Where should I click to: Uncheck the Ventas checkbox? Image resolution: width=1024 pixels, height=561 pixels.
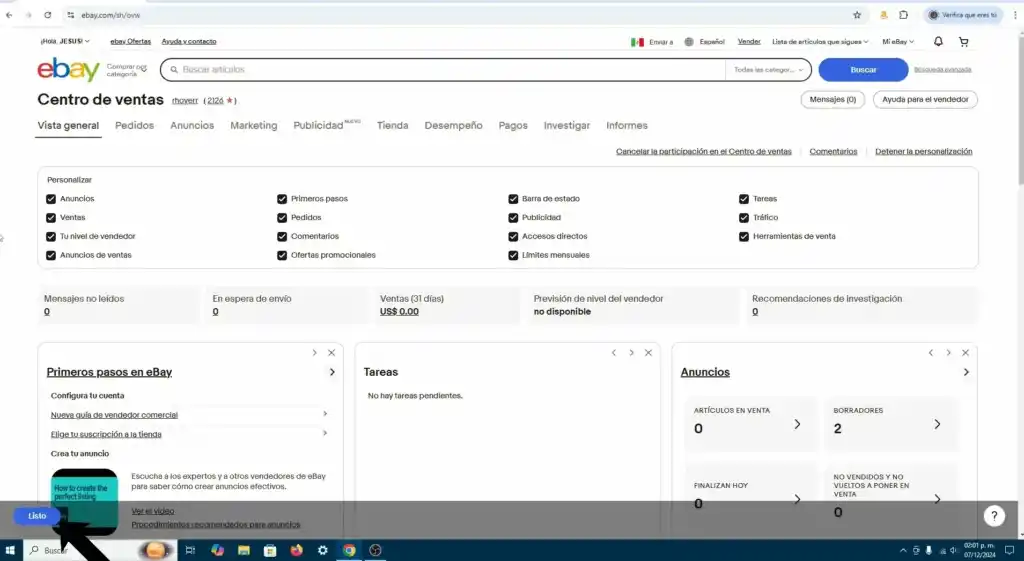tap(51, 217)
